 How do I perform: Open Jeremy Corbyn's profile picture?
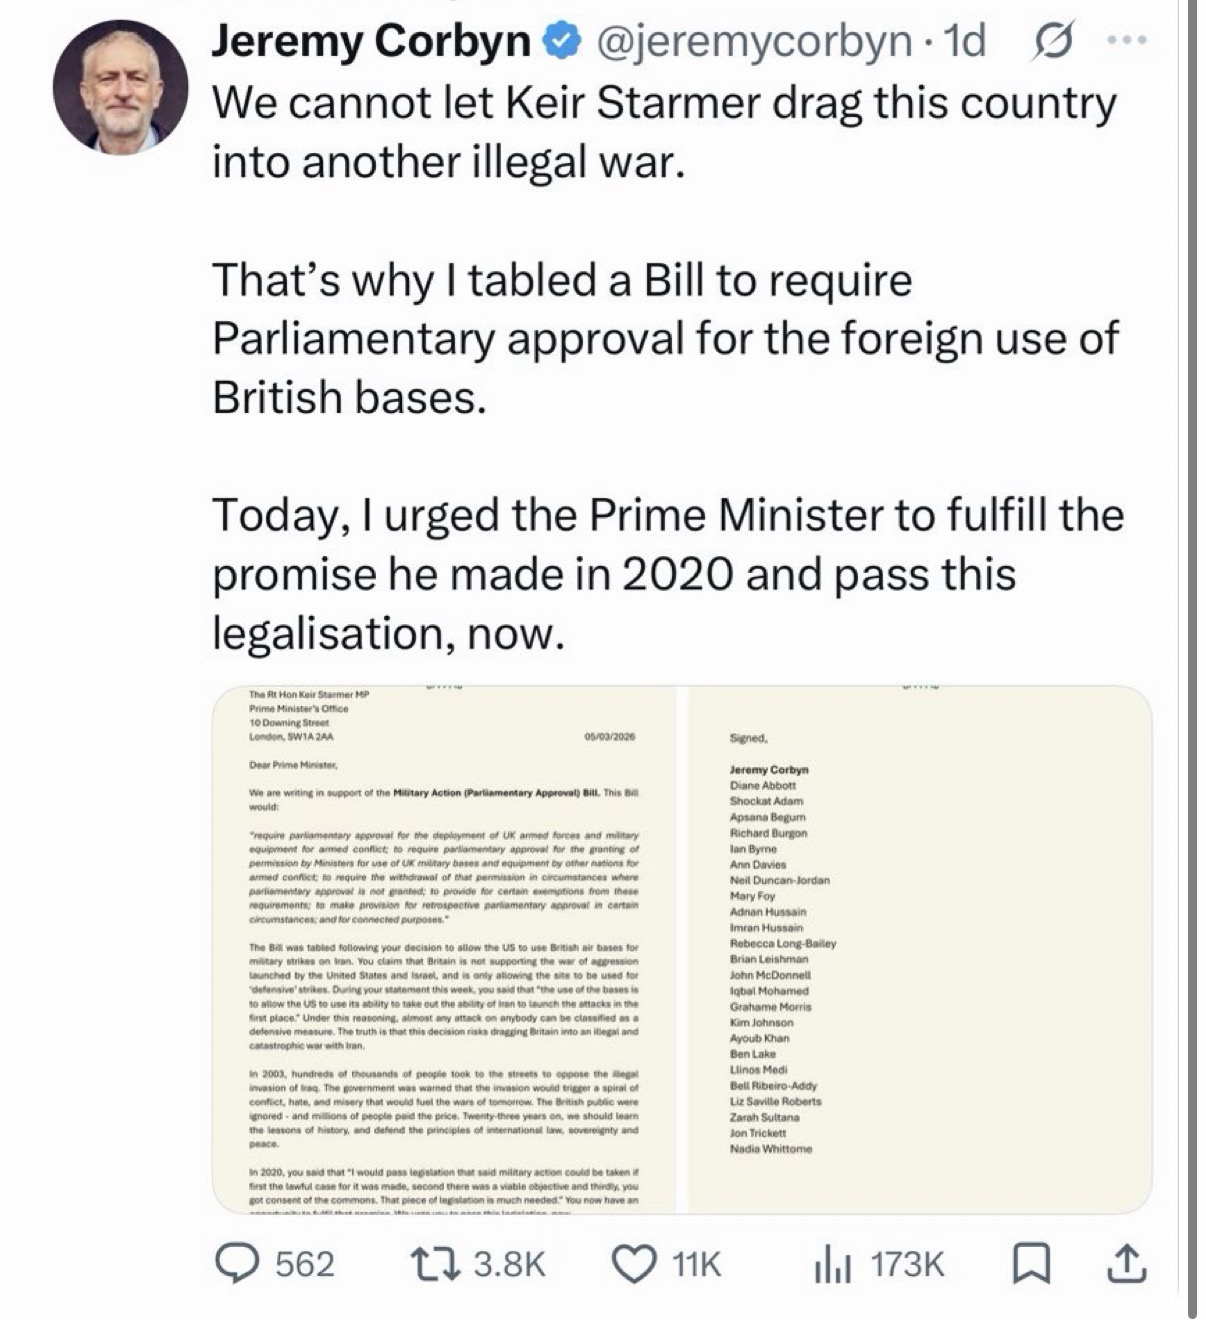[x=120, y=86]
